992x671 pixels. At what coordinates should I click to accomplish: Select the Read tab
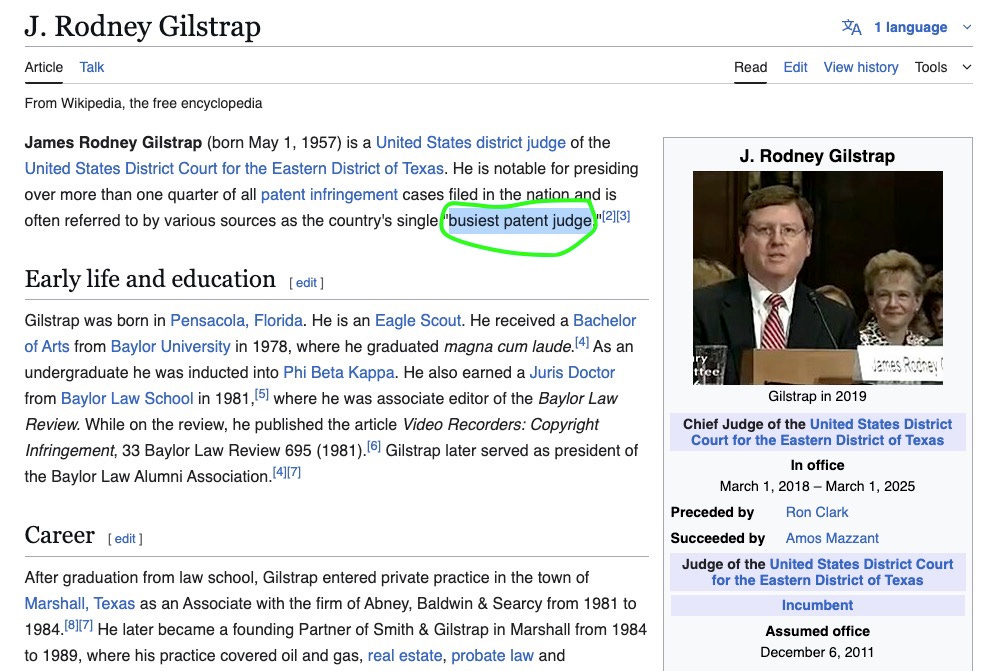[x=750, y=67]
